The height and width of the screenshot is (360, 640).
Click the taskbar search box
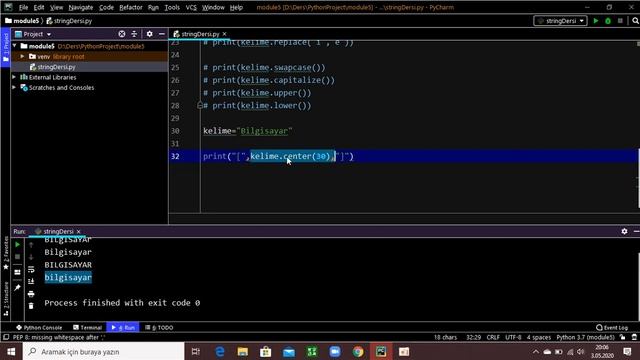click(104, 351)
